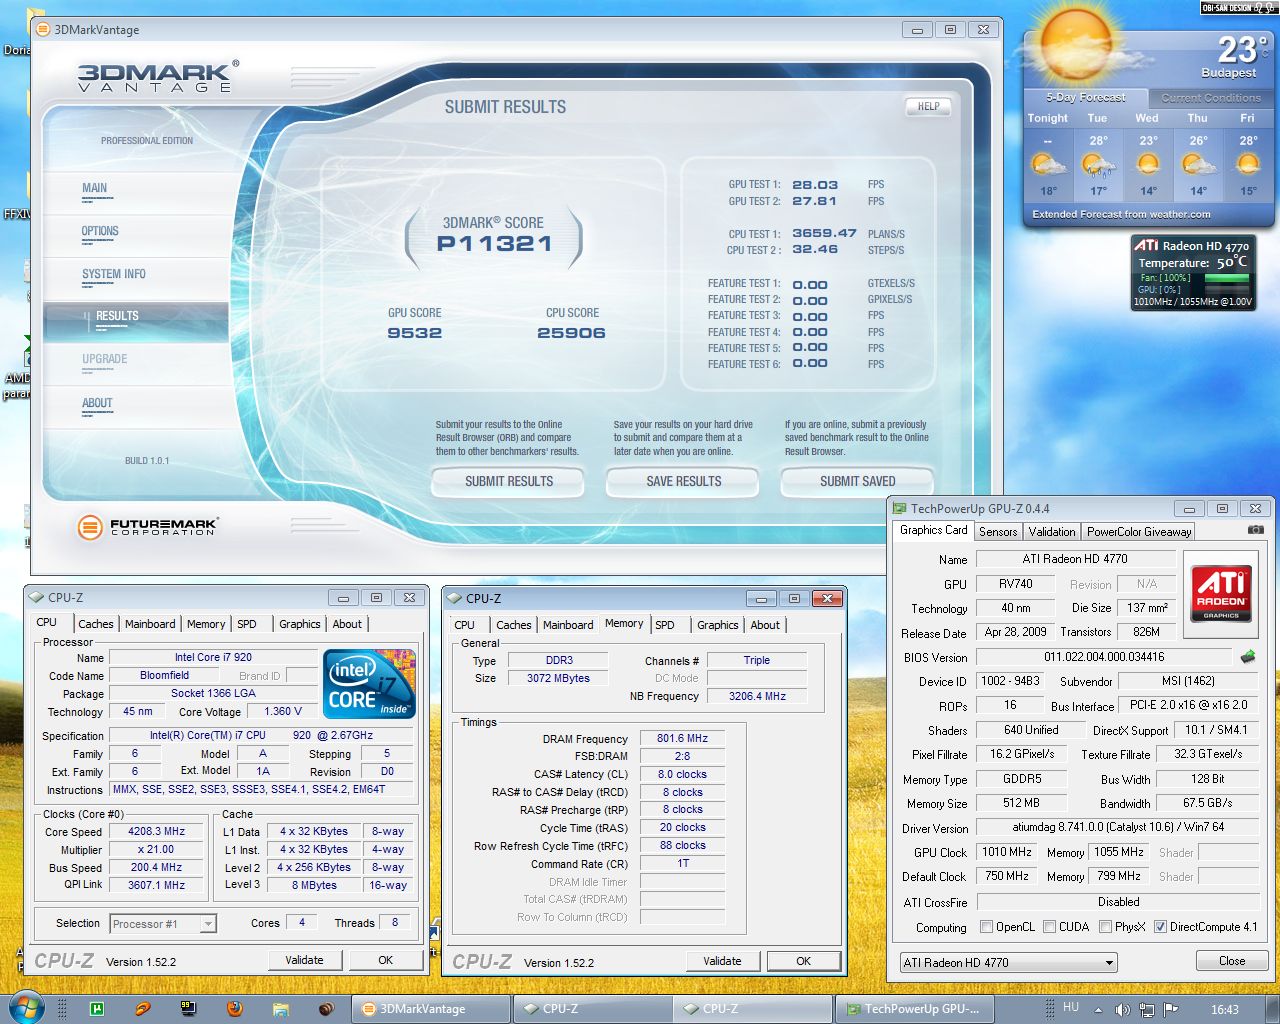Click Extended Forecast from weather.com link
The width and height of the screenshot is (1280, 1024).
click(x=1121, y=214)
